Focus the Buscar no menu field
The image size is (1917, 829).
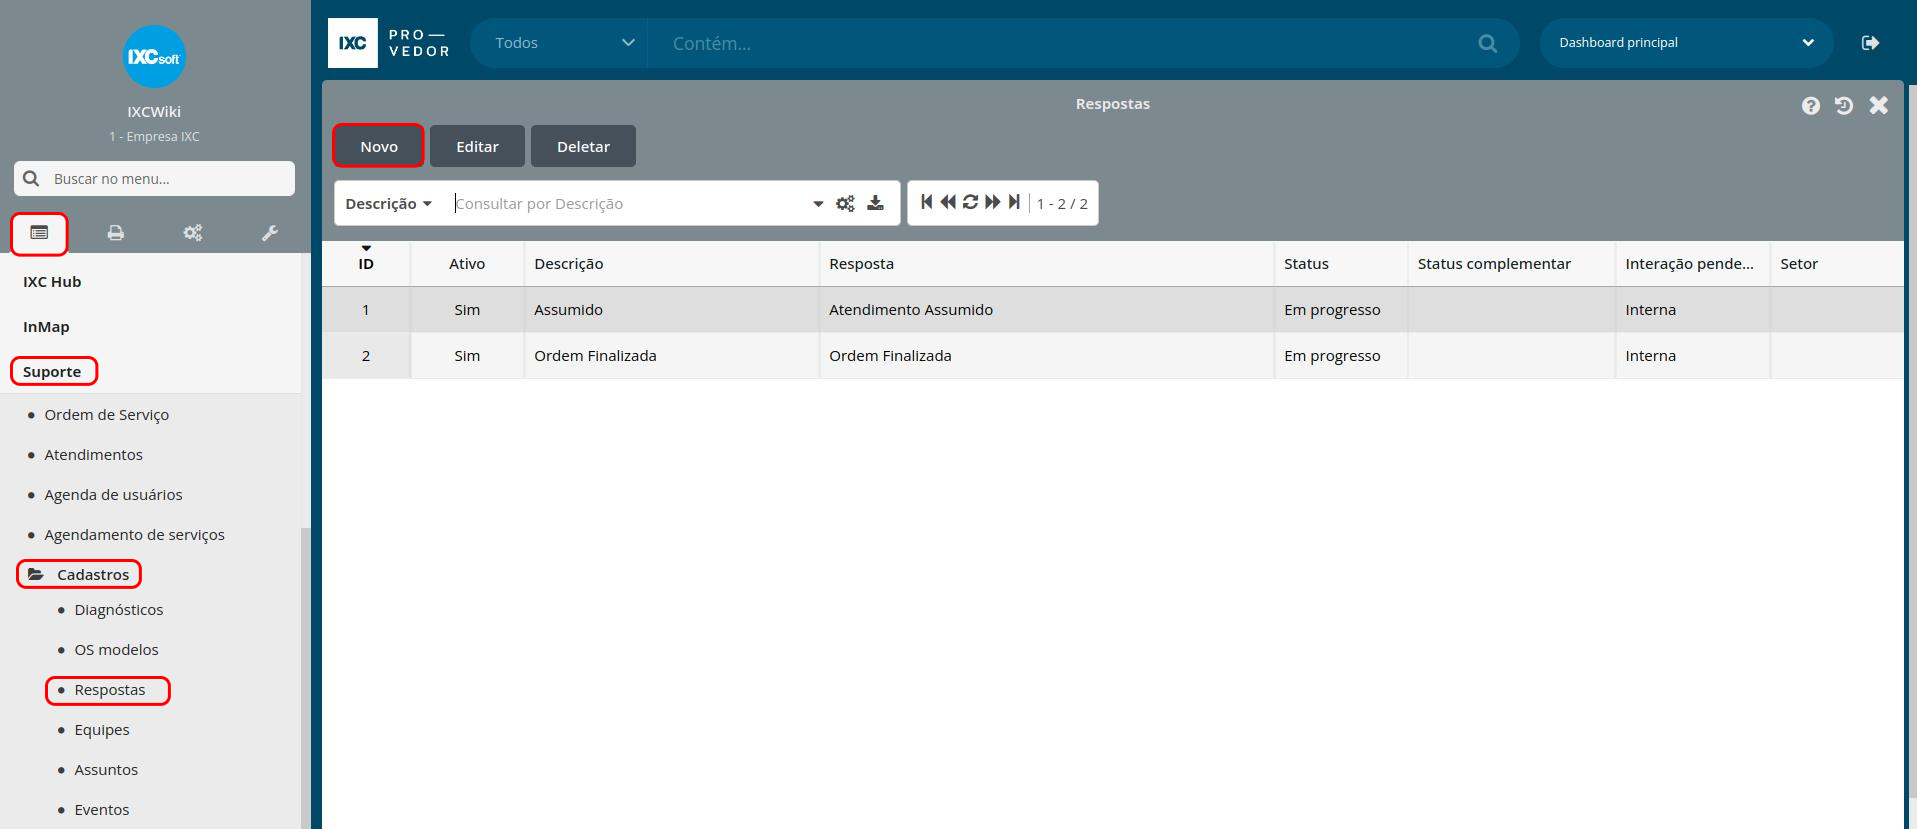pos(154,178)
